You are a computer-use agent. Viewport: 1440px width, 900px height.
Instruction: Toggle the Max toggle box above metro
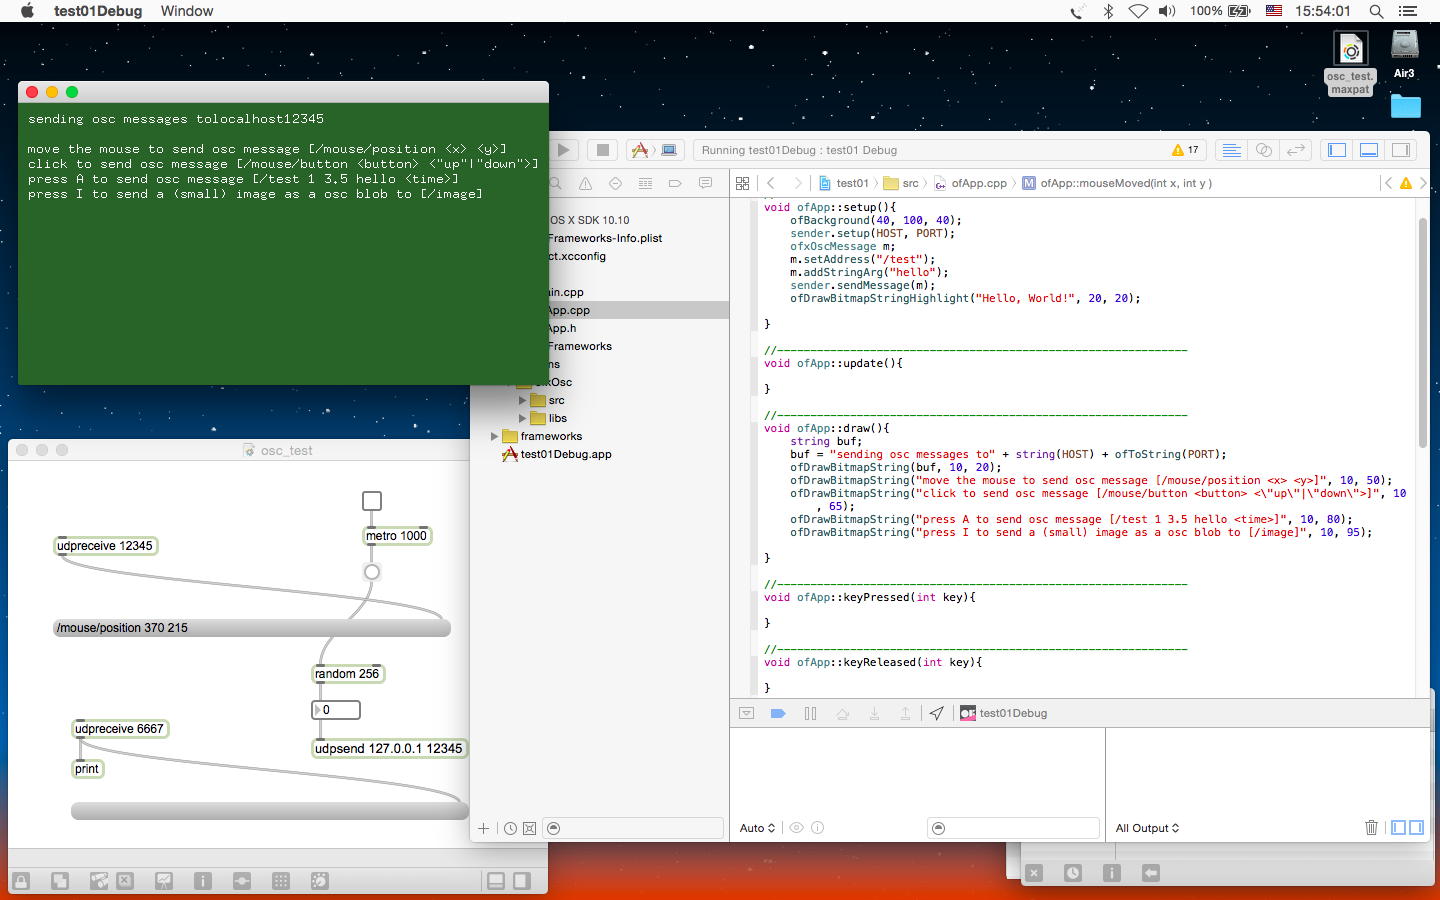coord(372,501)
